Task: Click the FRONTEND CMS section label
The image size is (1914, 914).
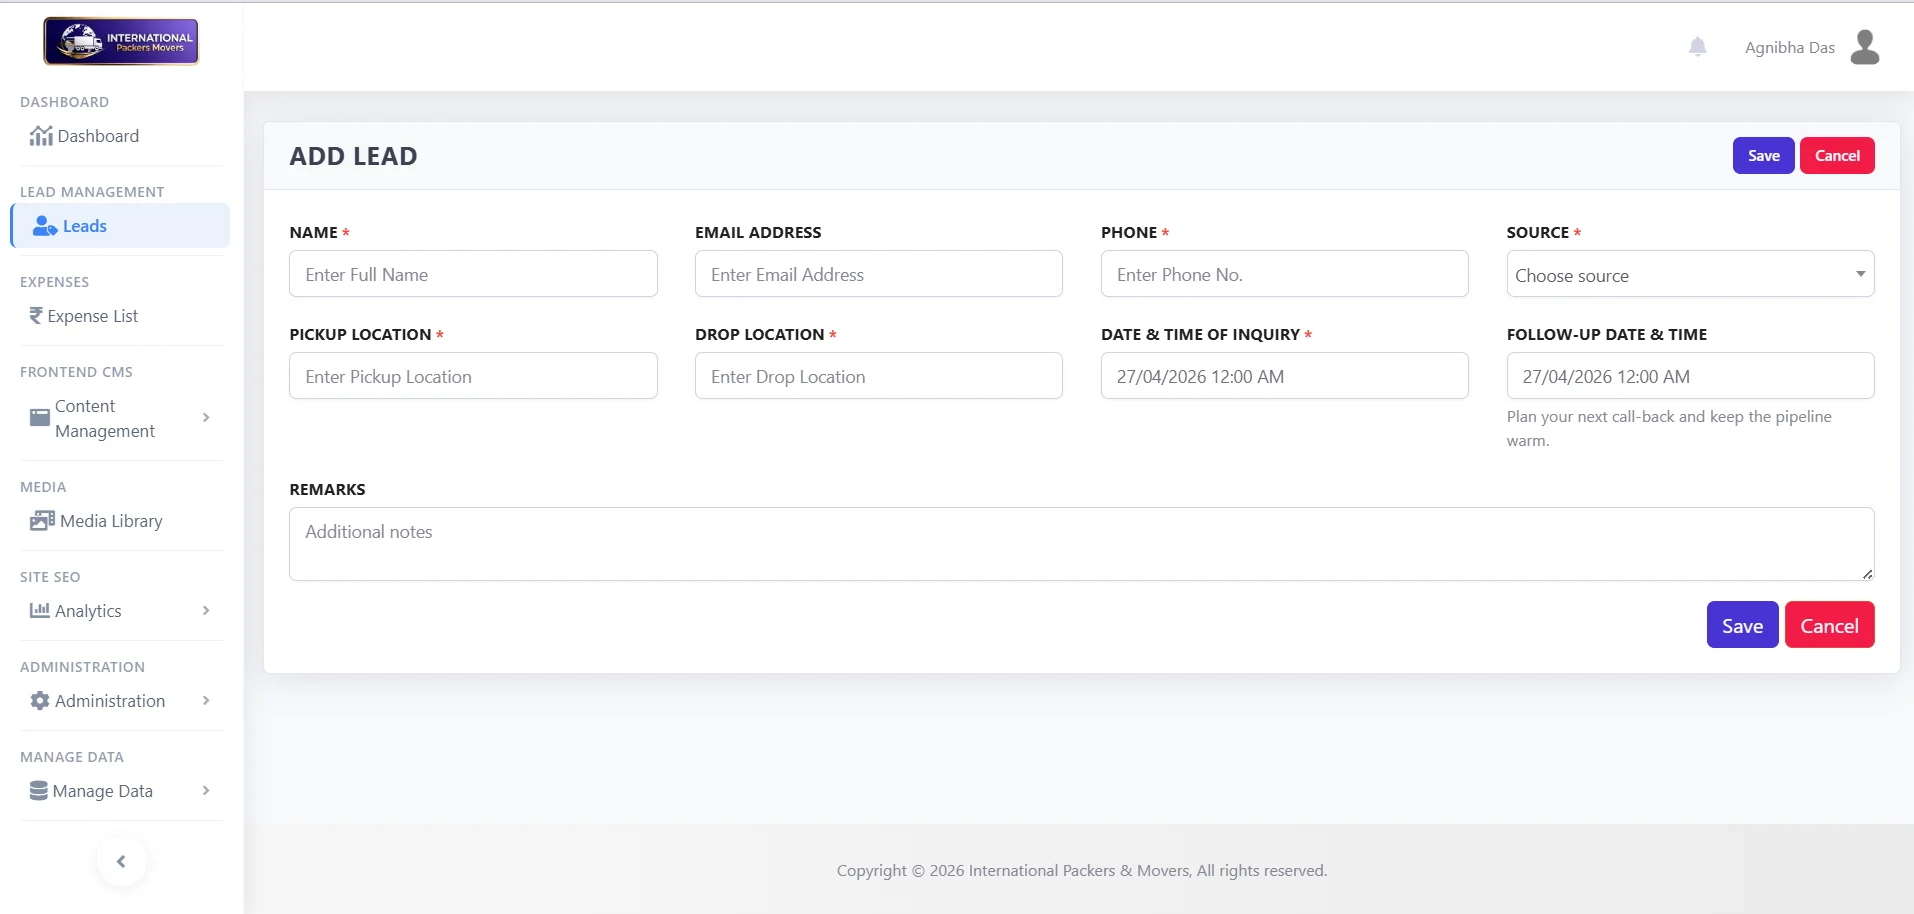Action: click(76, 372)
